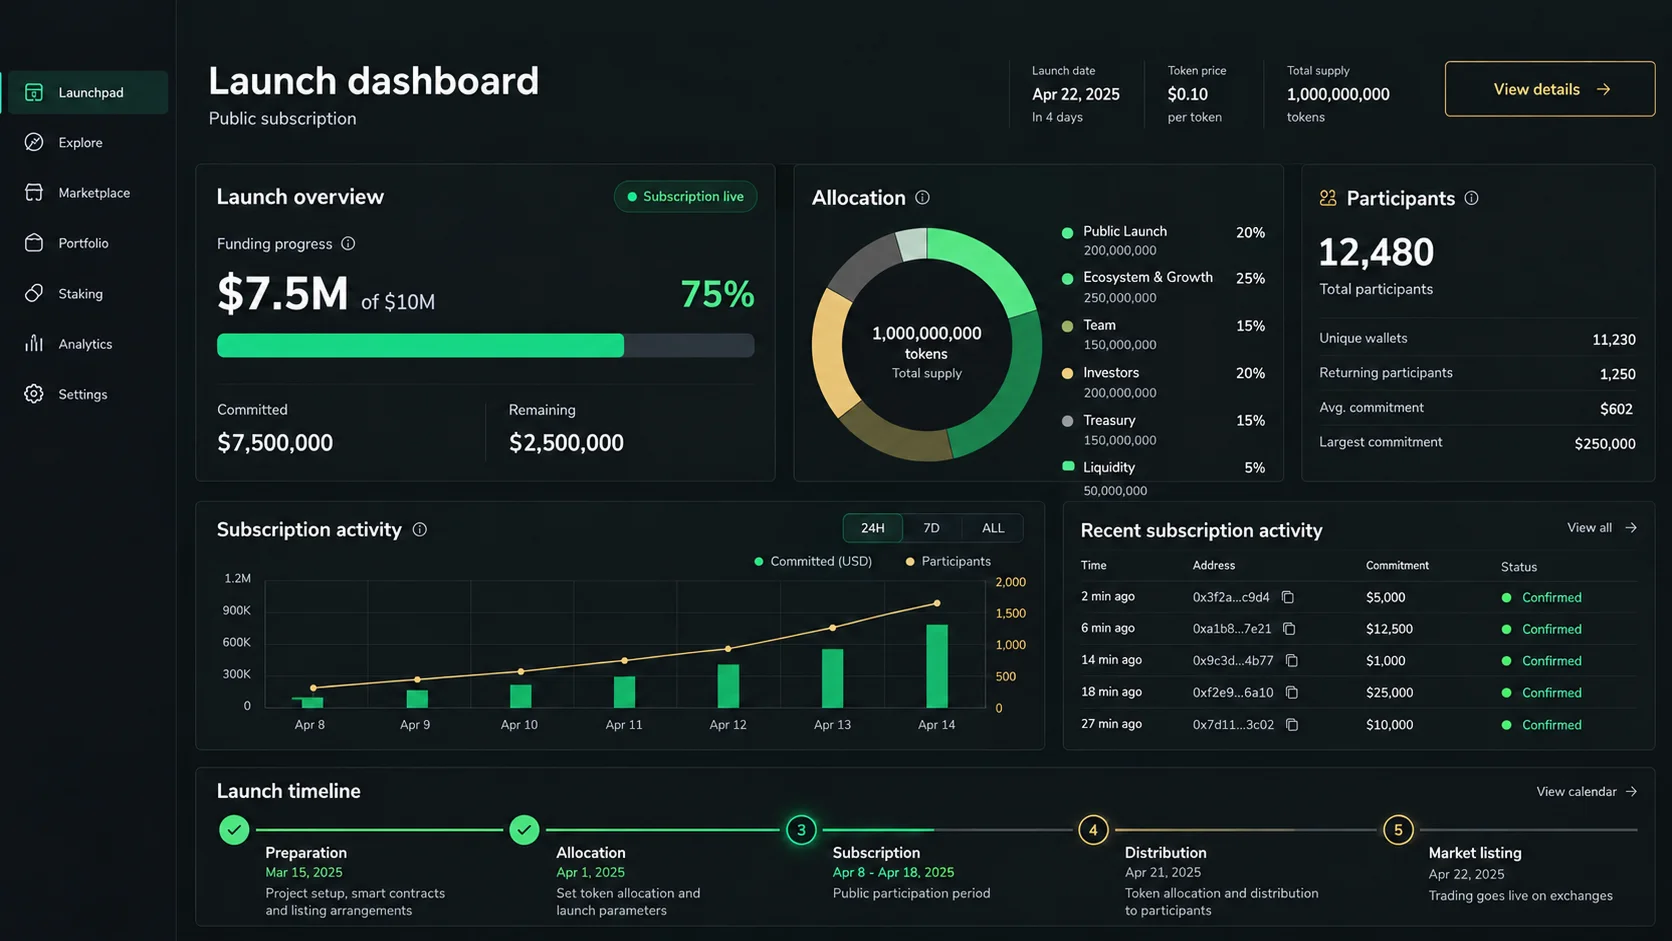Switch chart range to ALL
The width and height of the screenshot is (1672, 941).
click(993, 528)
